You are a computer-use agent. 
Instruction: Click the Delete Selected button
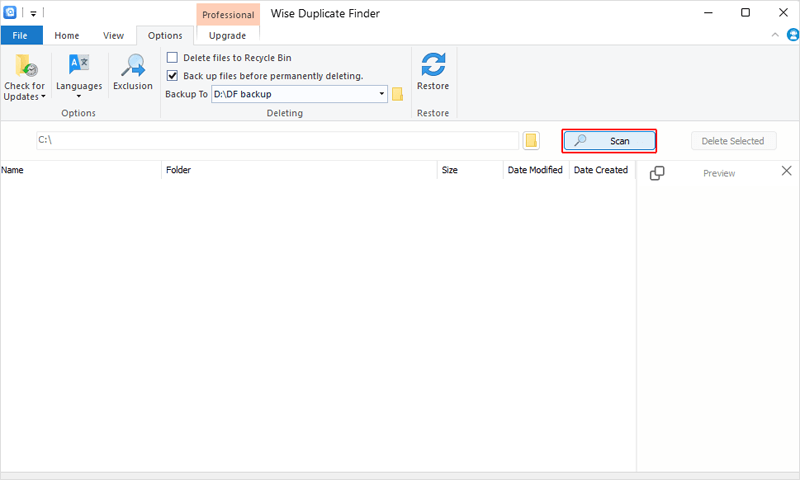(733, 141)
